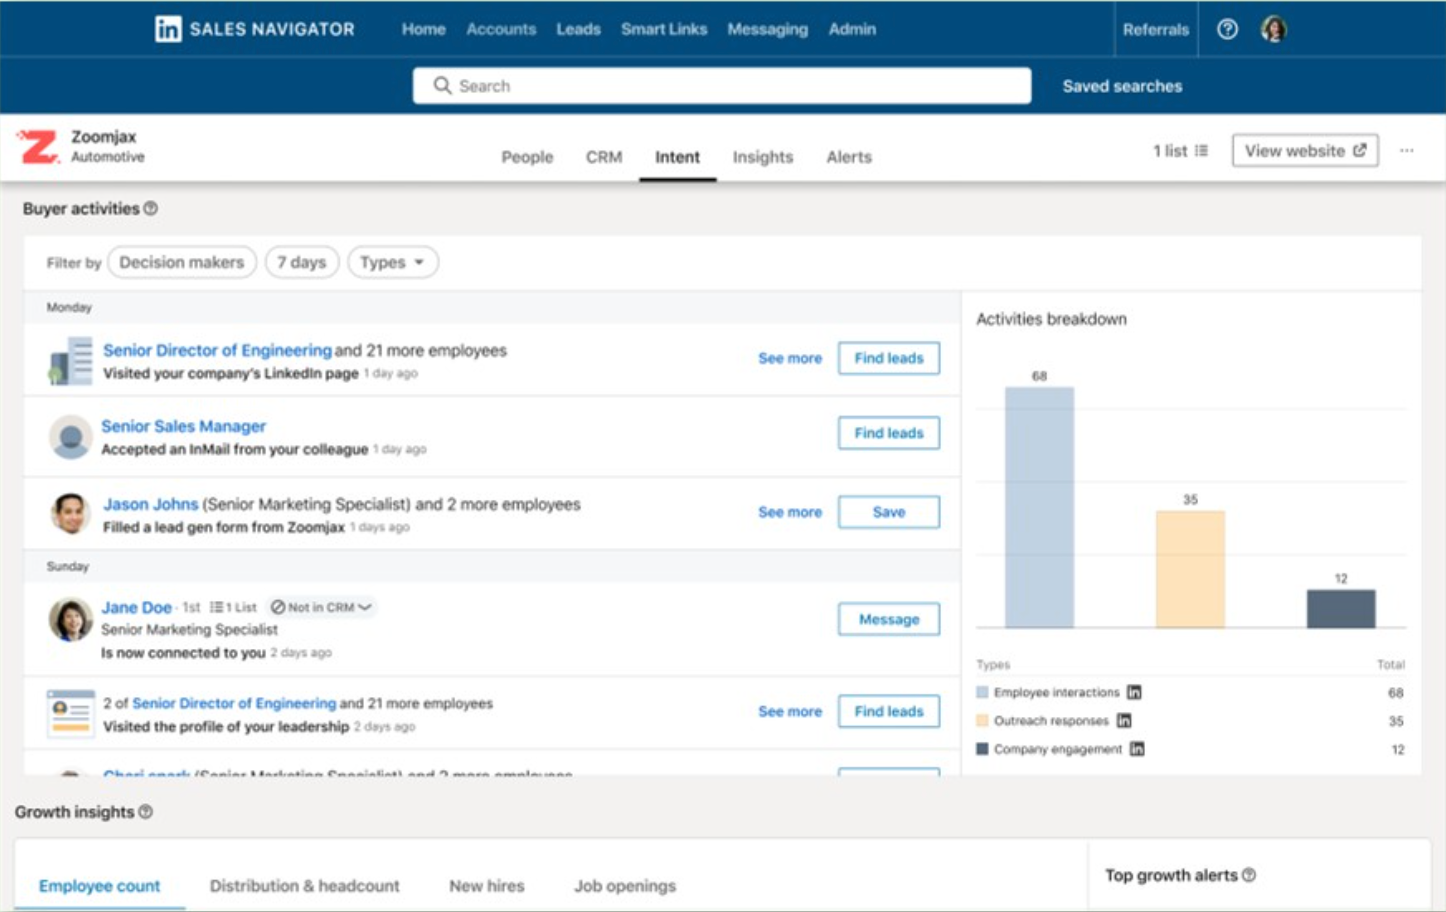Viewport: 1446px width, 912px height.
Task: Switch to the People tab
Action: pyautogui.click(x=527, y=157)
